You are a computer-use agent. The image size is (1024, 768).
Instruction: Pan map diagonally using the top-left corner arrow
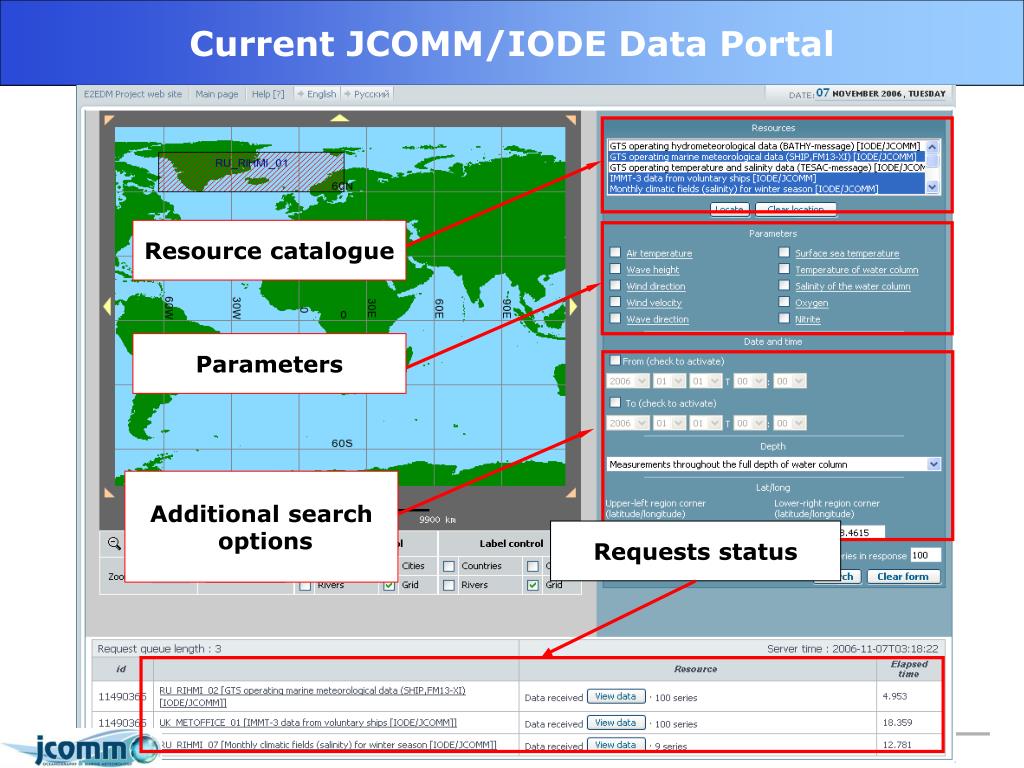pyautogui.click(x=109, y=120)
